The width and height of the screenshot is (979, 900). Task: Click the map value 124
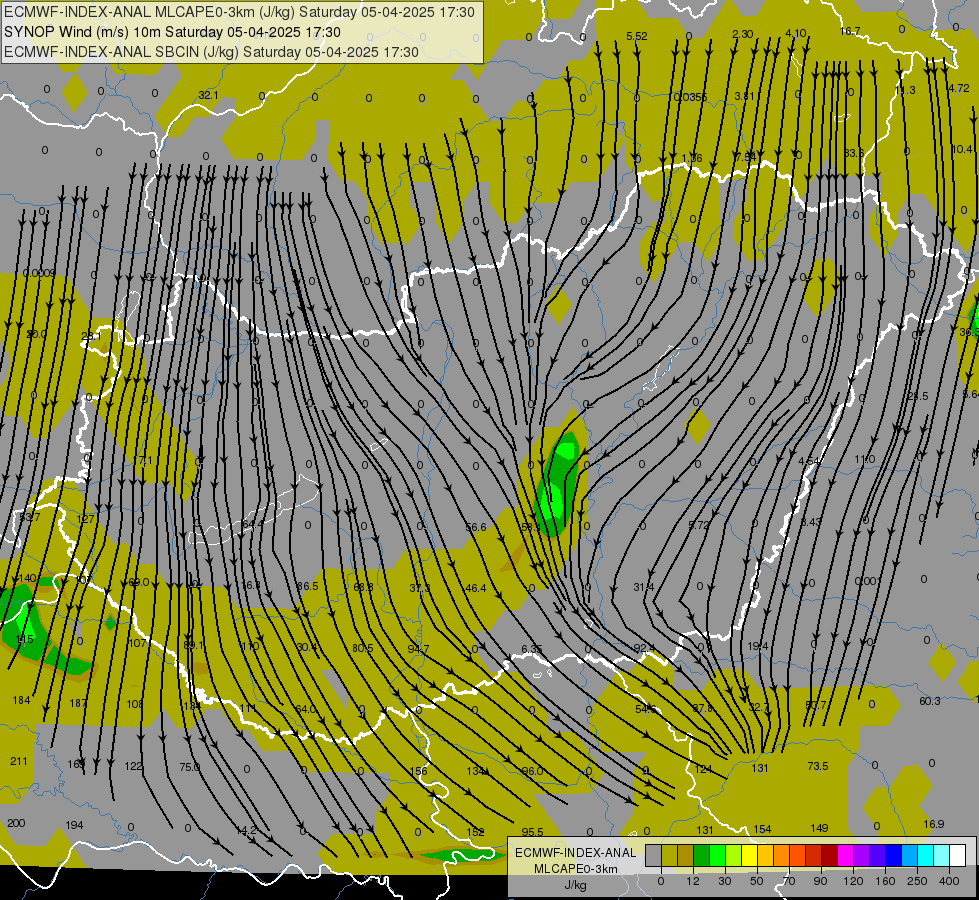[704, 769]
